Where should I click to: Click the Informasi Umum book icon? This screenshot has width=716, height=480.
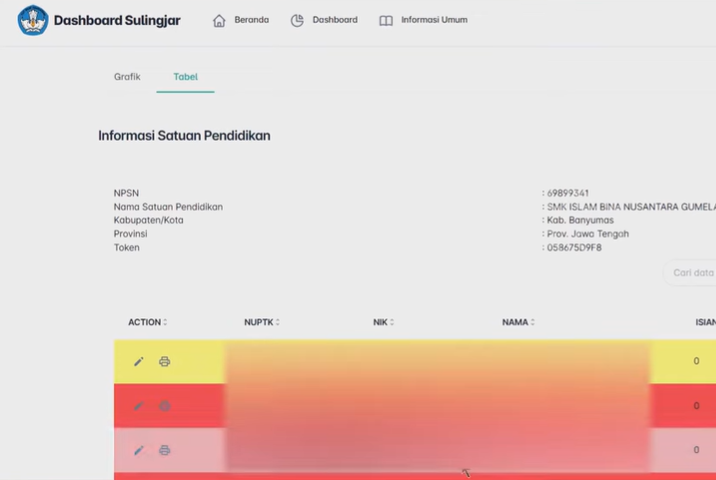coord(386,21)
